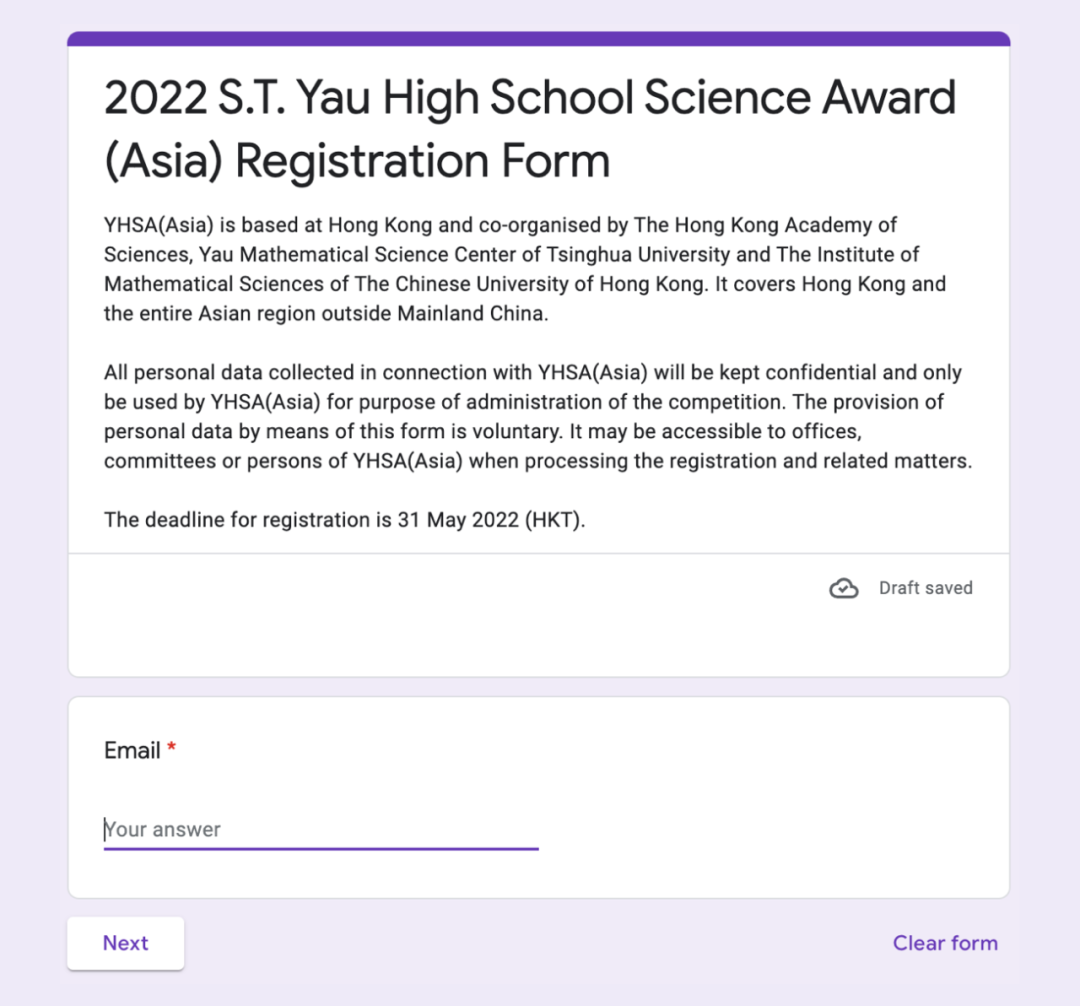Click the 'Your answer' placeholder text
Screen dimensions: 1080x1006
click(163, 829)
